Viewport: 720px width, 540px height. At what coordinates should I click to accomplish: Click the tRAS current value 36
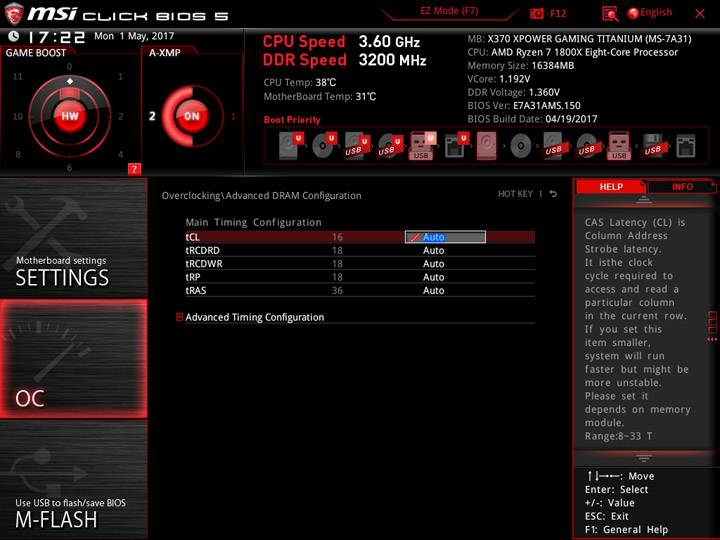(x=338, y=290)
